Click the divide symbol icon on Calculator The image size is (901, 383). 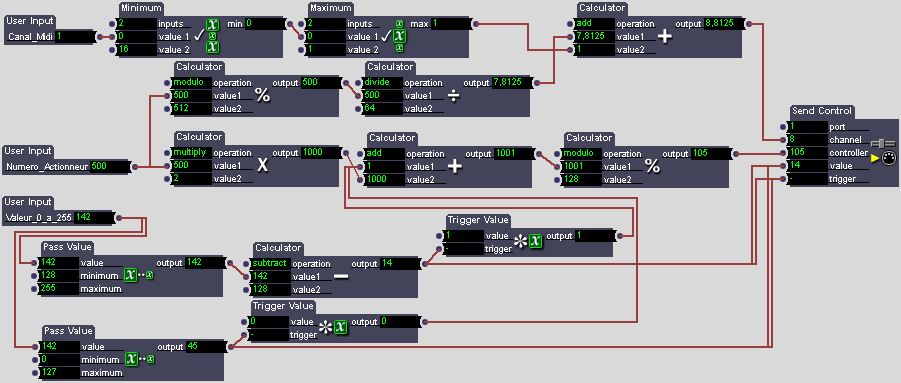[453, 96]
